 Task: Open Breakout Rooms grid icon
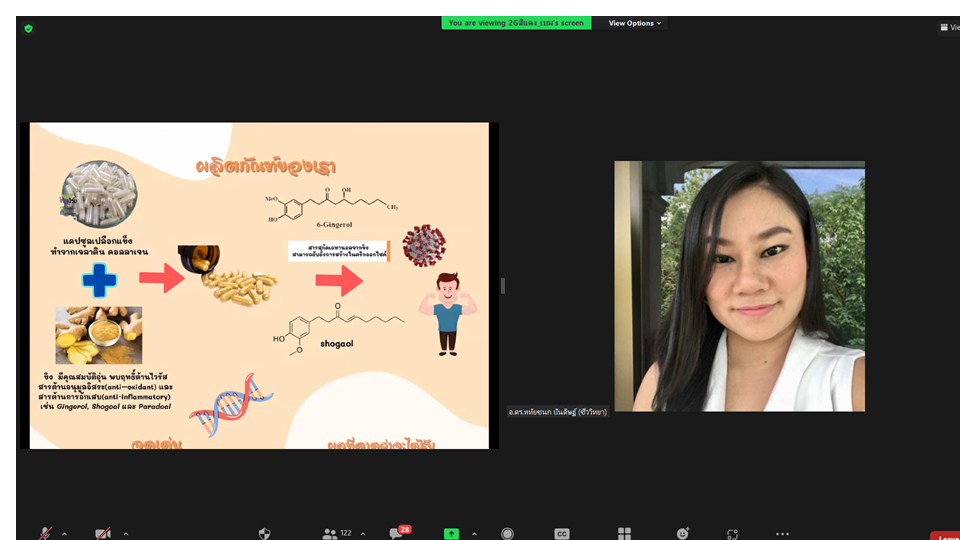[624, 534]
